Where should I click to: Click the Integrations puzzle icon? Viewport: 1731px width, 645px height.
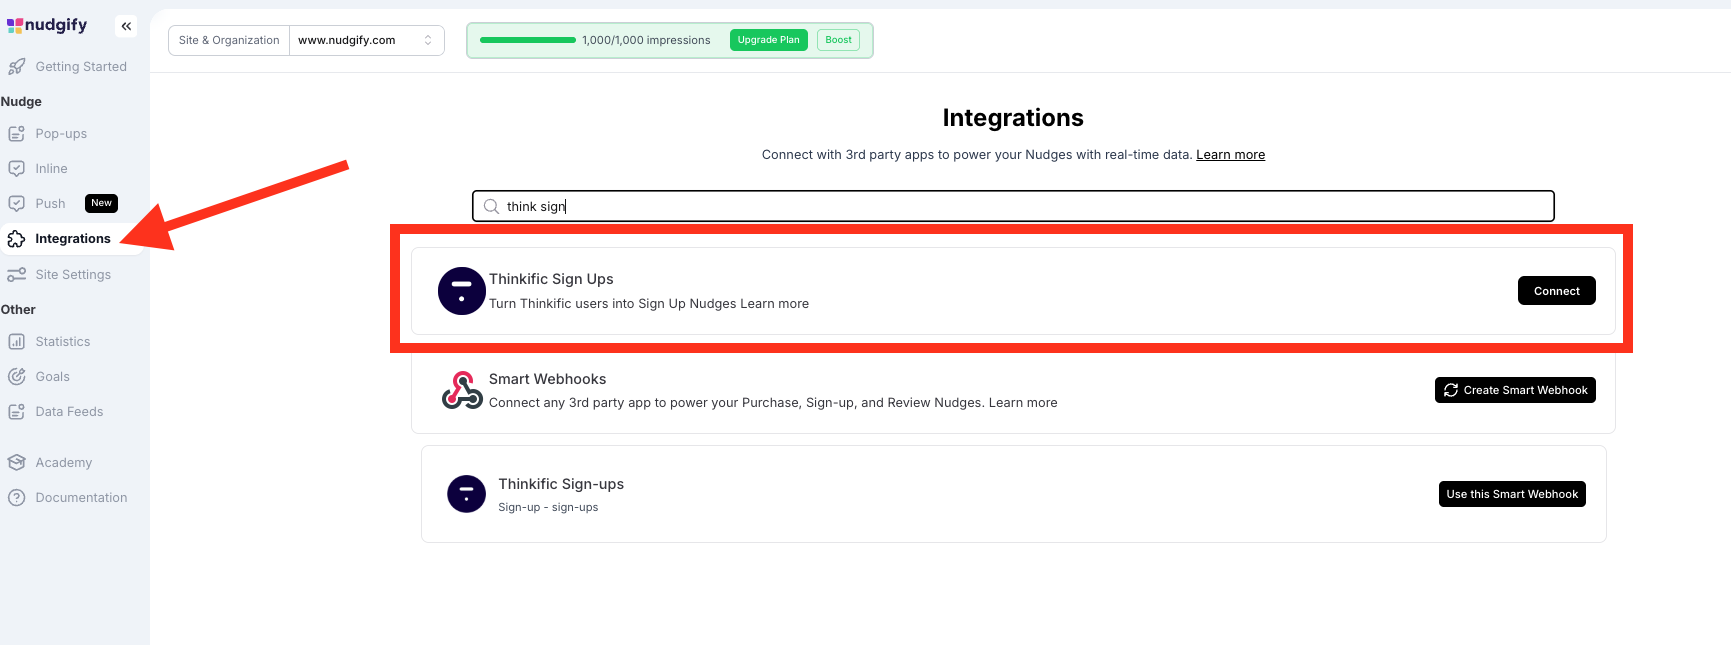pyautogui.click(x=17, y=239)
